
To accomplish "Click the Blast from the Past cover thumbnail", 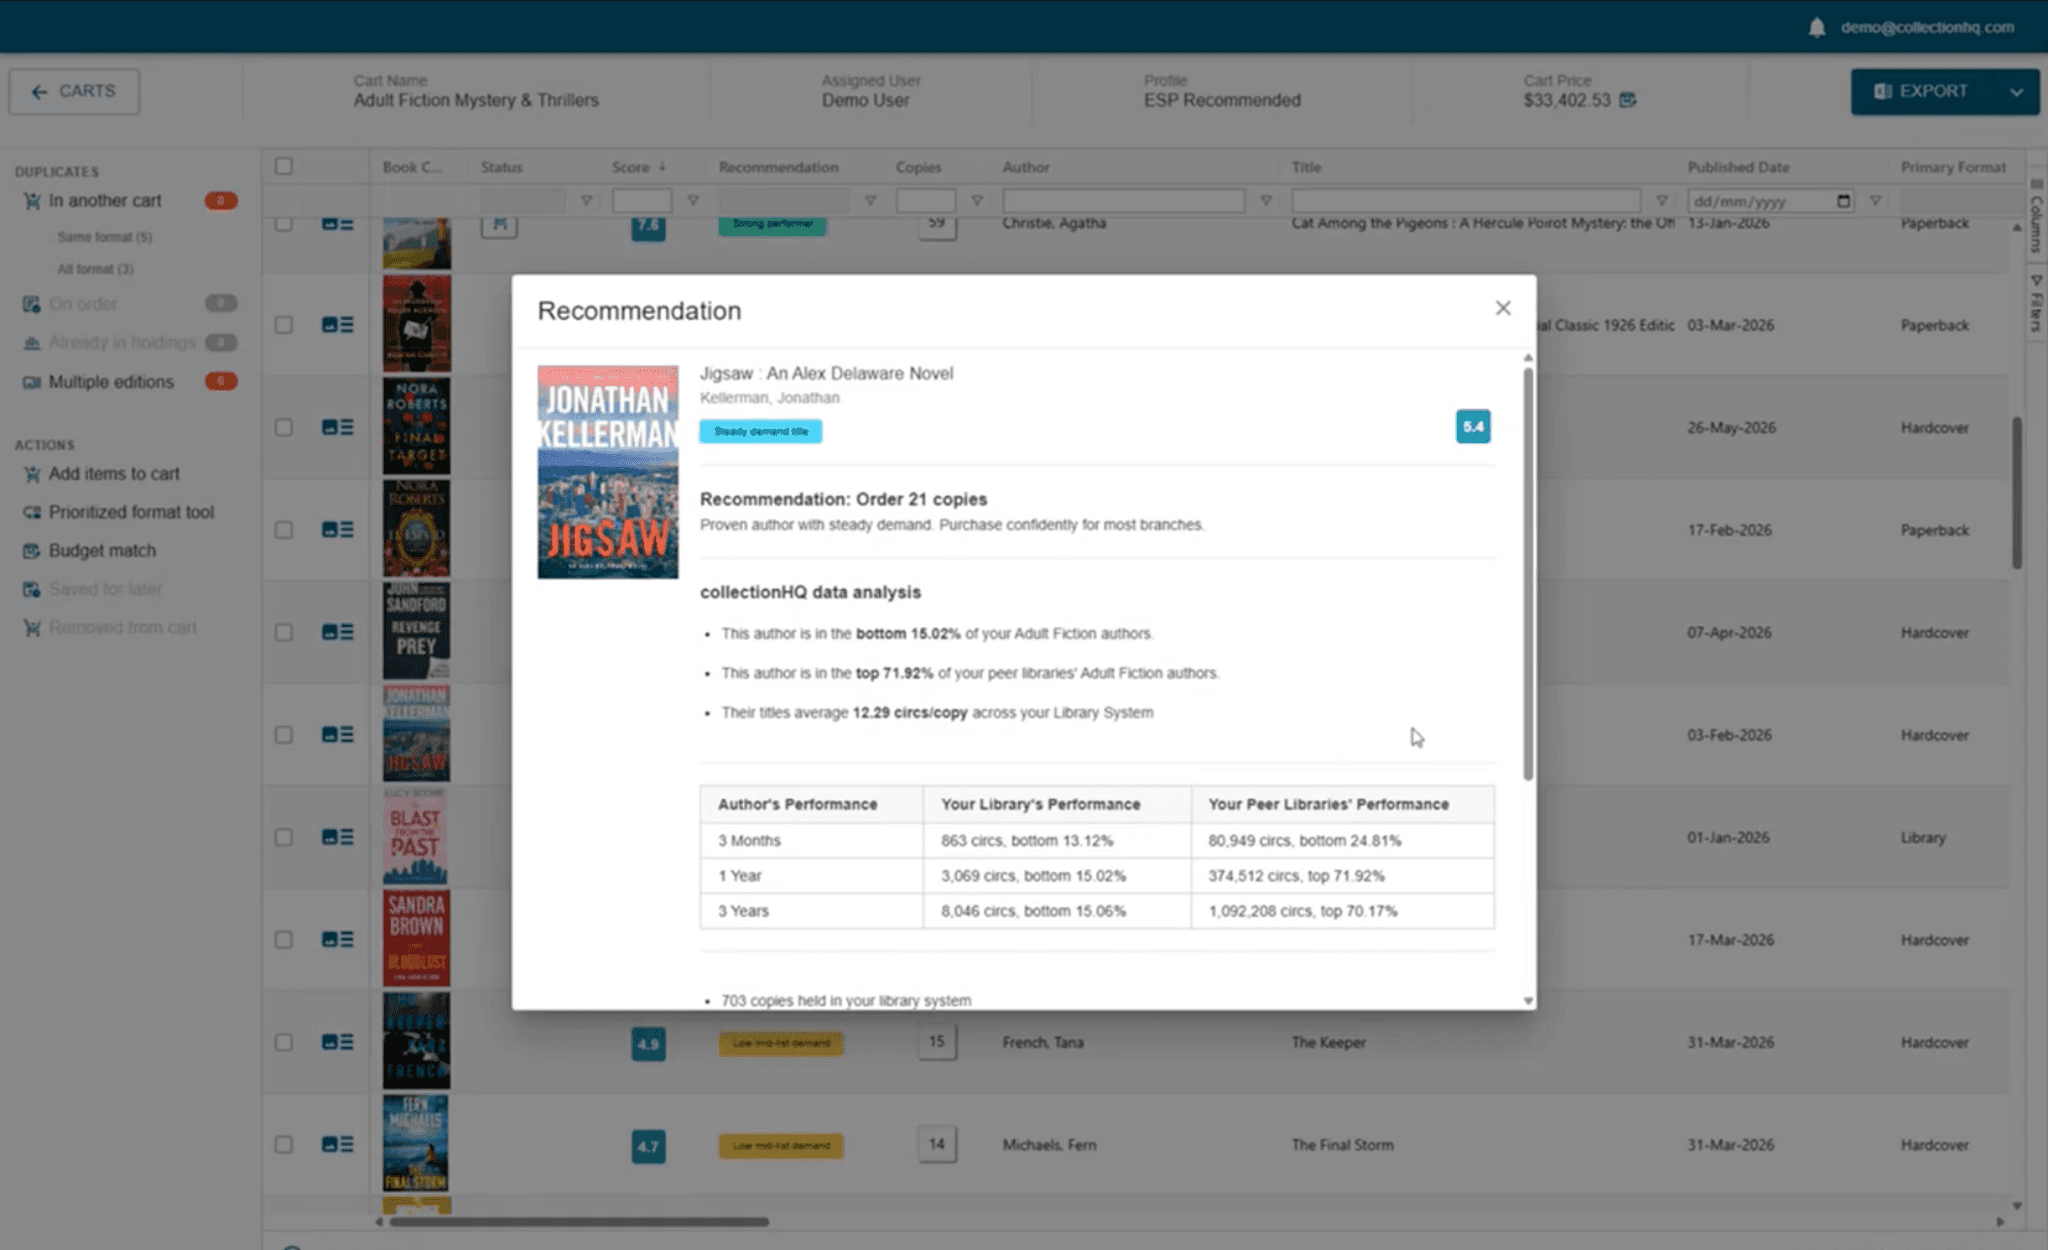I will (417, 837).
